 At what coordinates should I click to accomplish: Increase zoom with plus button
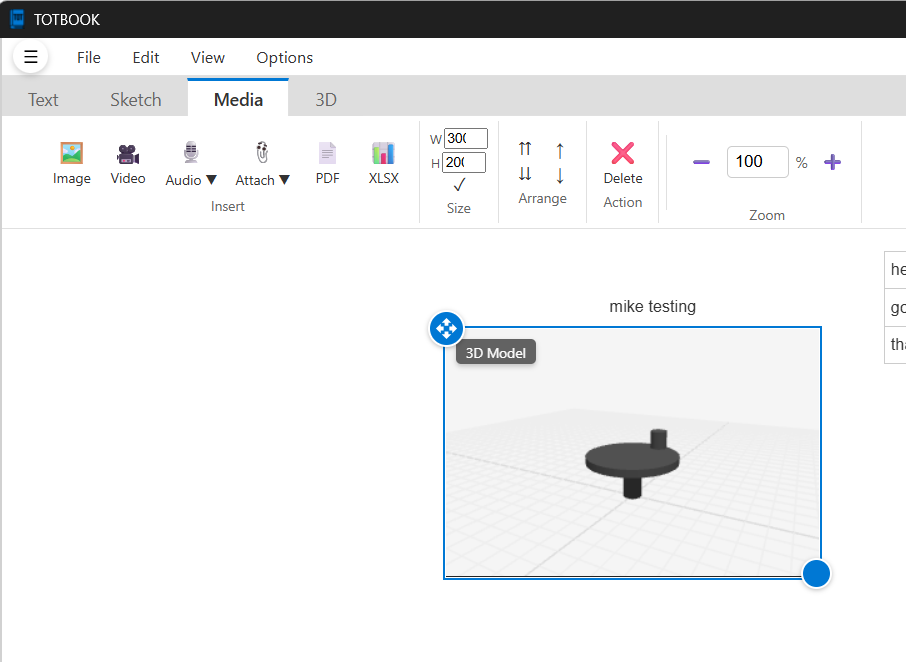pos(832,162)
